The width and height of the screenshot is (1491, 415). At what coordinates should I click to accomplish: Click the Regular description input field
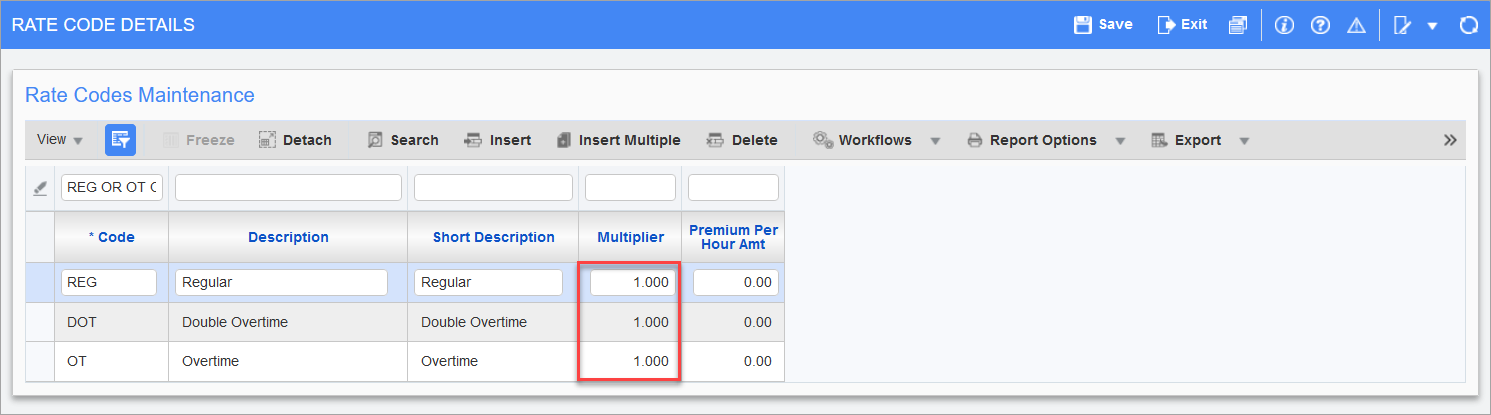tap(281, 283)
